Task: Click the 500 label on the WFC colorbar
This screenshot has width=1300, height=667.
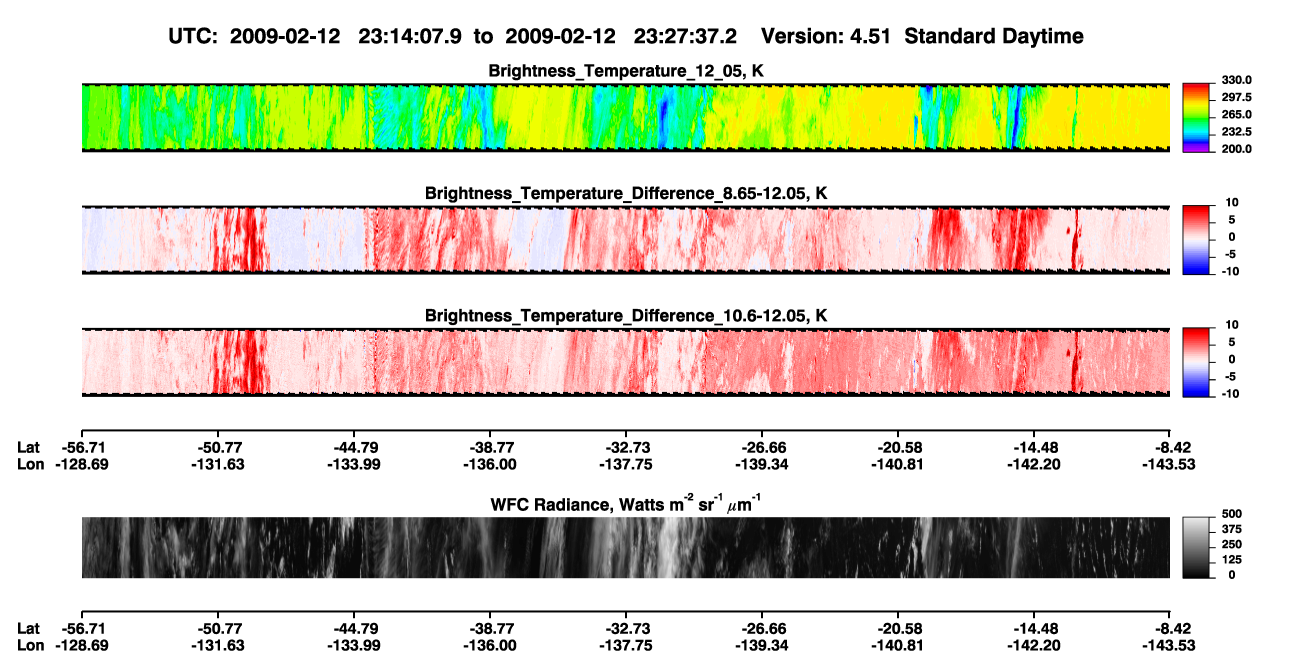Action: click(1232, 514)
